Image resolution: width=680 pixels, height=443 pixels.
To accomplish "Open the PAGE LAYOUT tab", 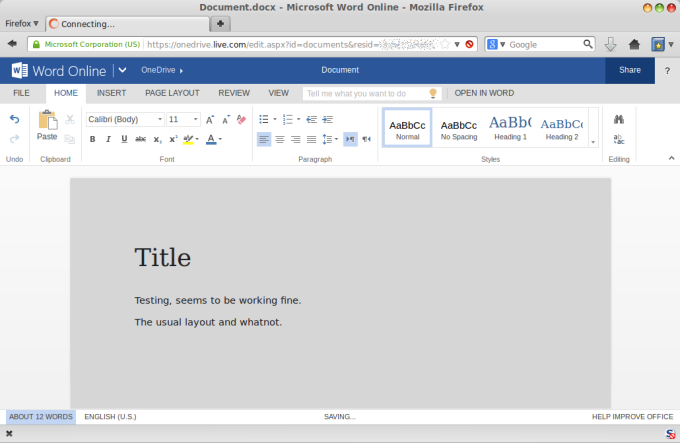I will coord(172,93).
